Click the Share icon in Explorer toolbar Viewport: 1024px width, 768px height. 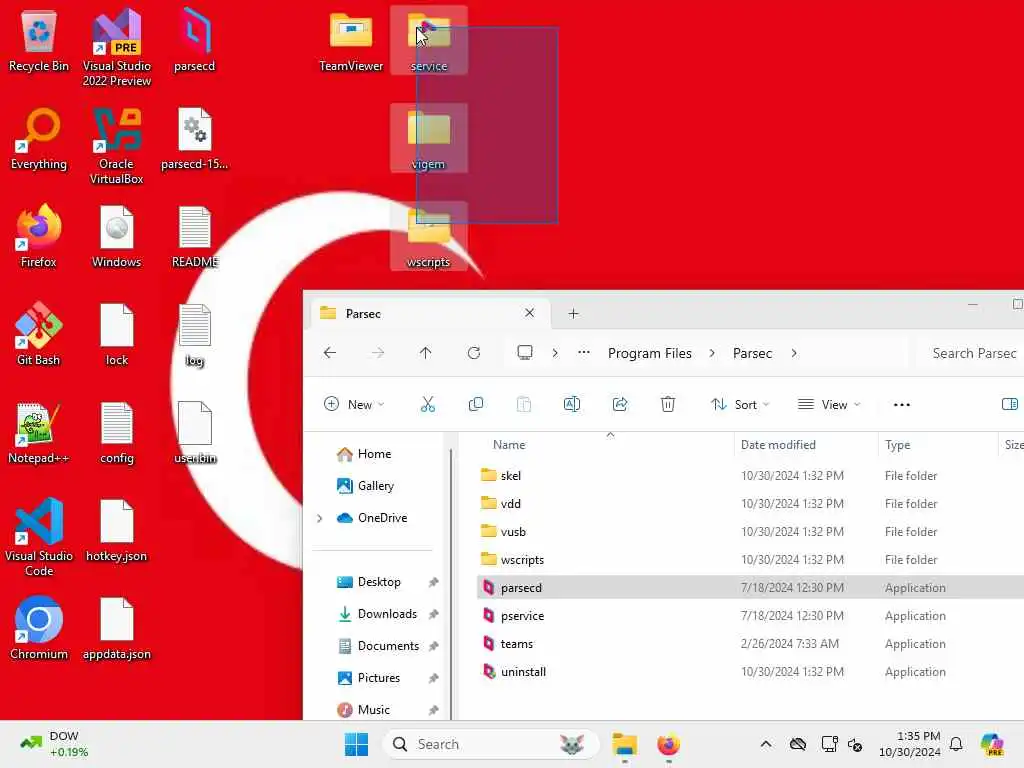(x=620, y=405)
